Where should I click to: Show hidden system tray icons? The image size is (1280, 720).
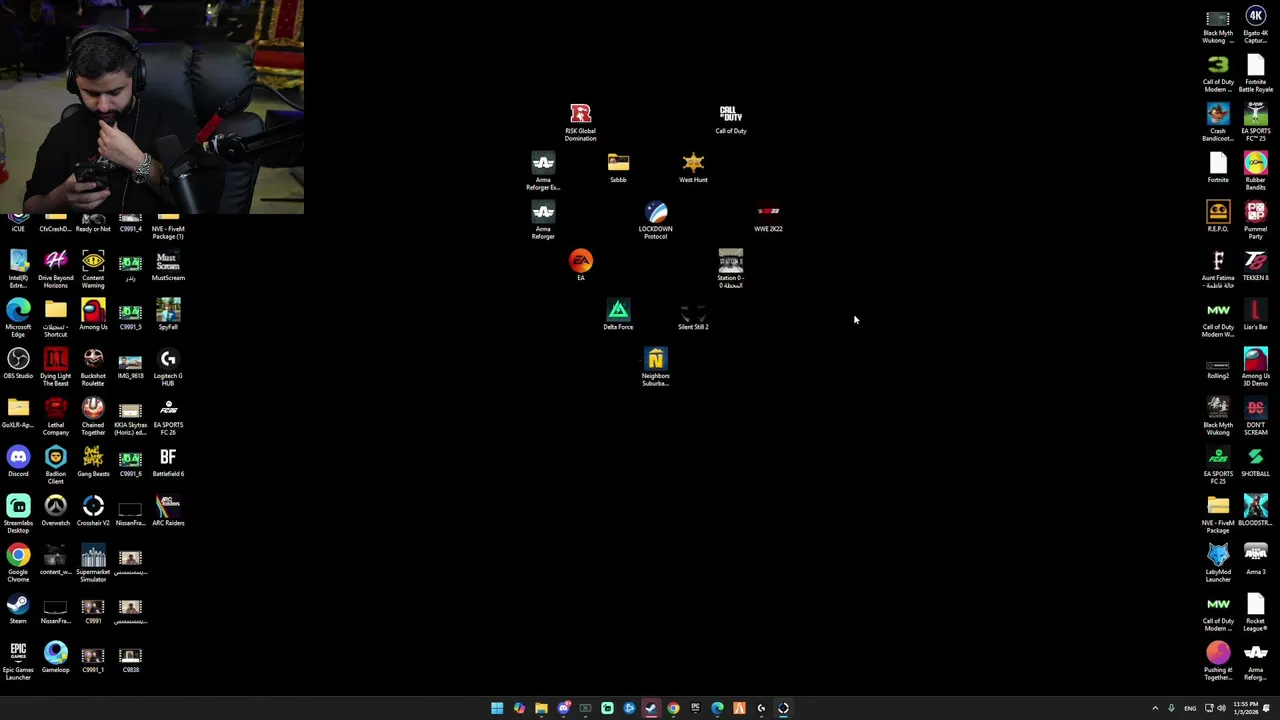point(1155,708)
